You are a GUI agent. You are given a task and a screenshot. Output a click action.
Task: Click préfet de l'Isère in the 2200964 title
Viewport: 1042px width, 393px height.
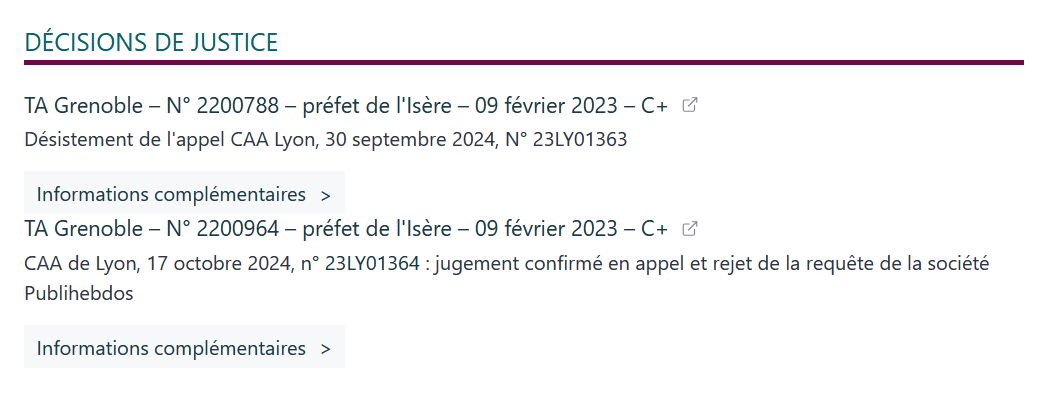(376, 229)
